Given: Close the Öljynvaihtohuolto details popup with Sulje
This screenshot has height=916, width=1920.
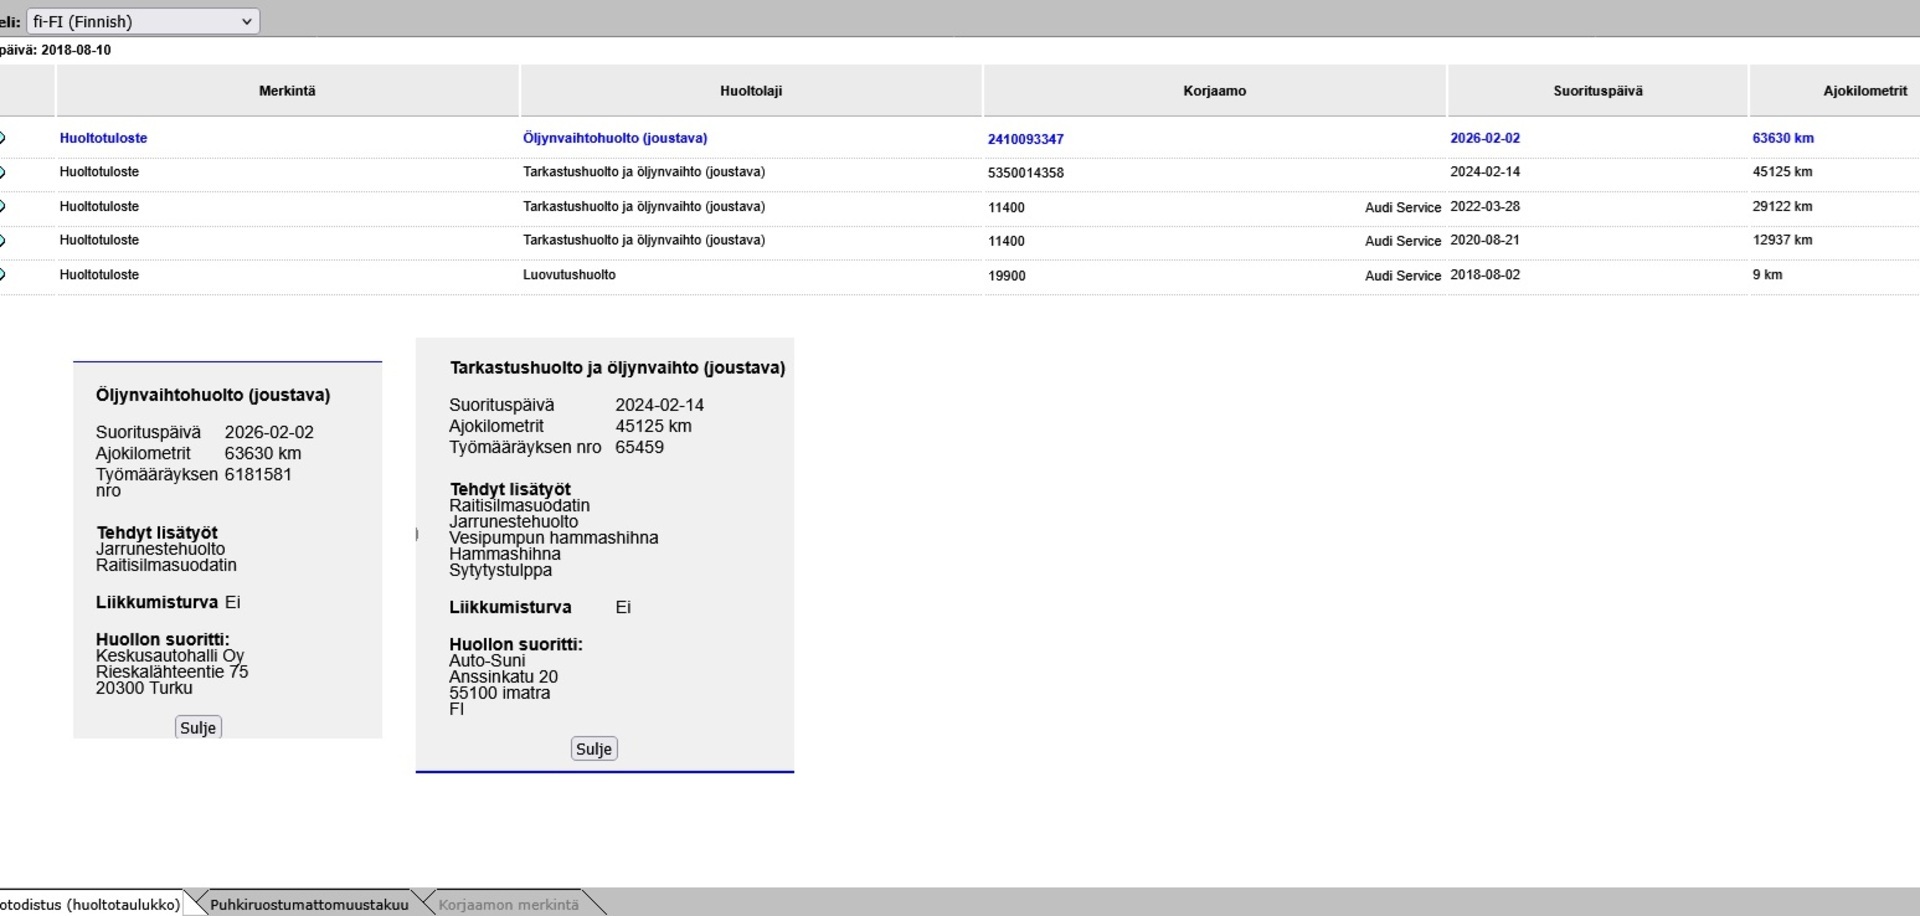Looking at the screenshot, I should (x=198, y=728).
